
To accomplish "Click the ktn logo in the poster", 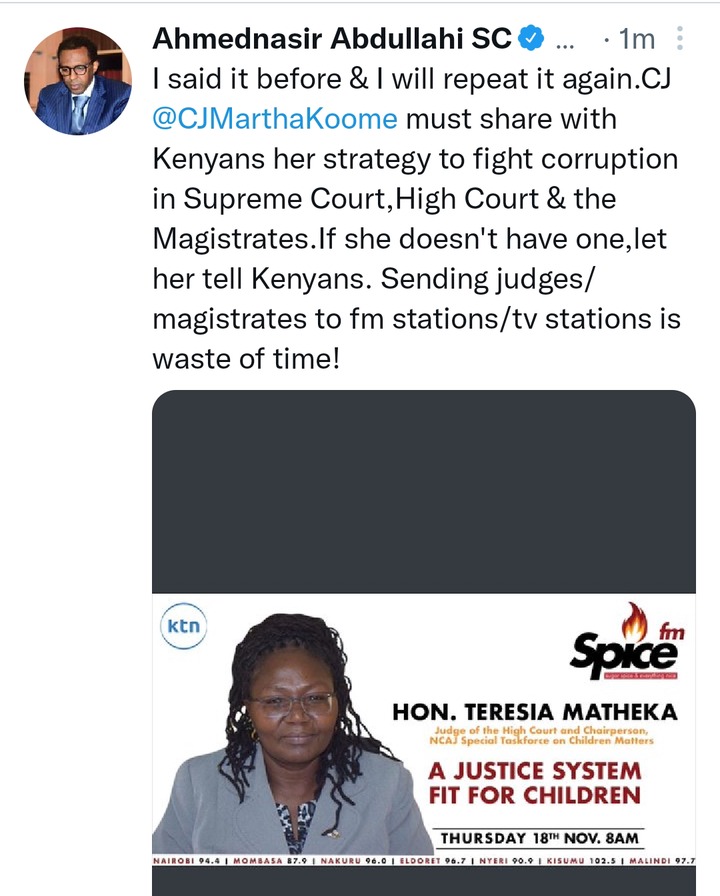I will pos(183,626).
